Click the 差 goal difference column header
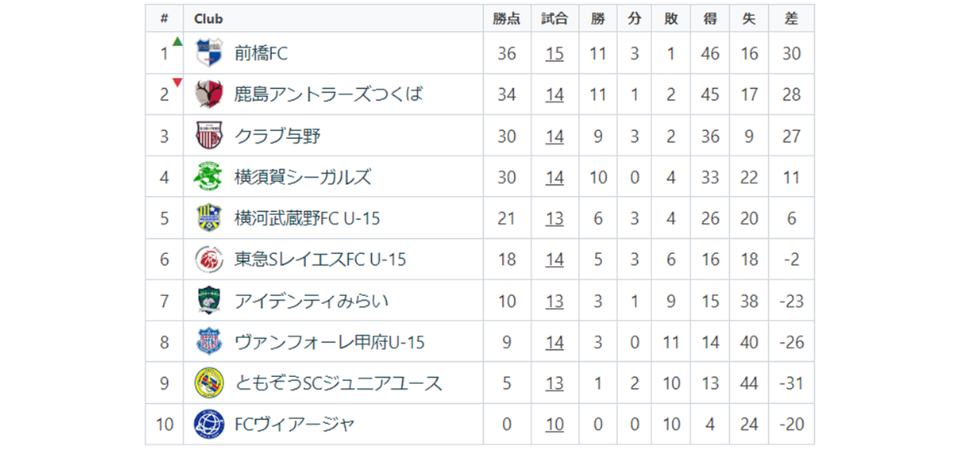960x450 pixels. pos(792,18)
